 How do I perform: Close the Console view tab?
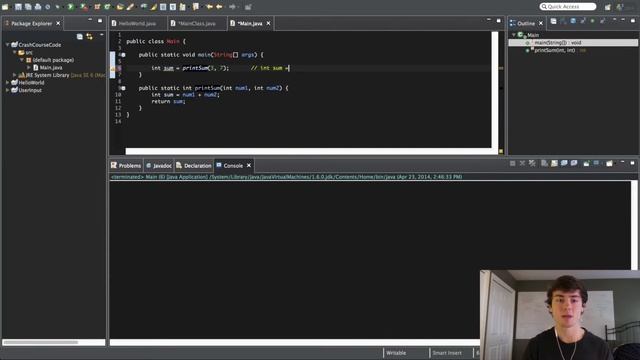pyautogui.click(x=249, y=166)
